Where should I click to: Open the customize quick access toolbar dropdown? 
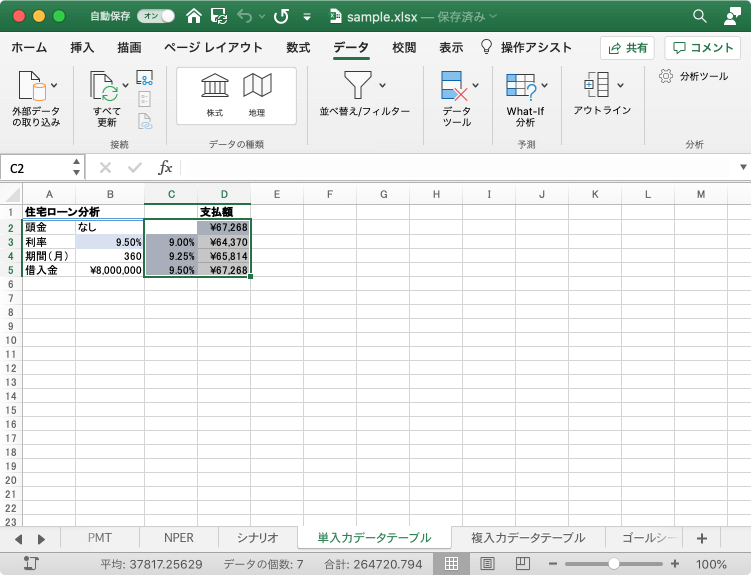pyautogui.click(x=307, y=17)
